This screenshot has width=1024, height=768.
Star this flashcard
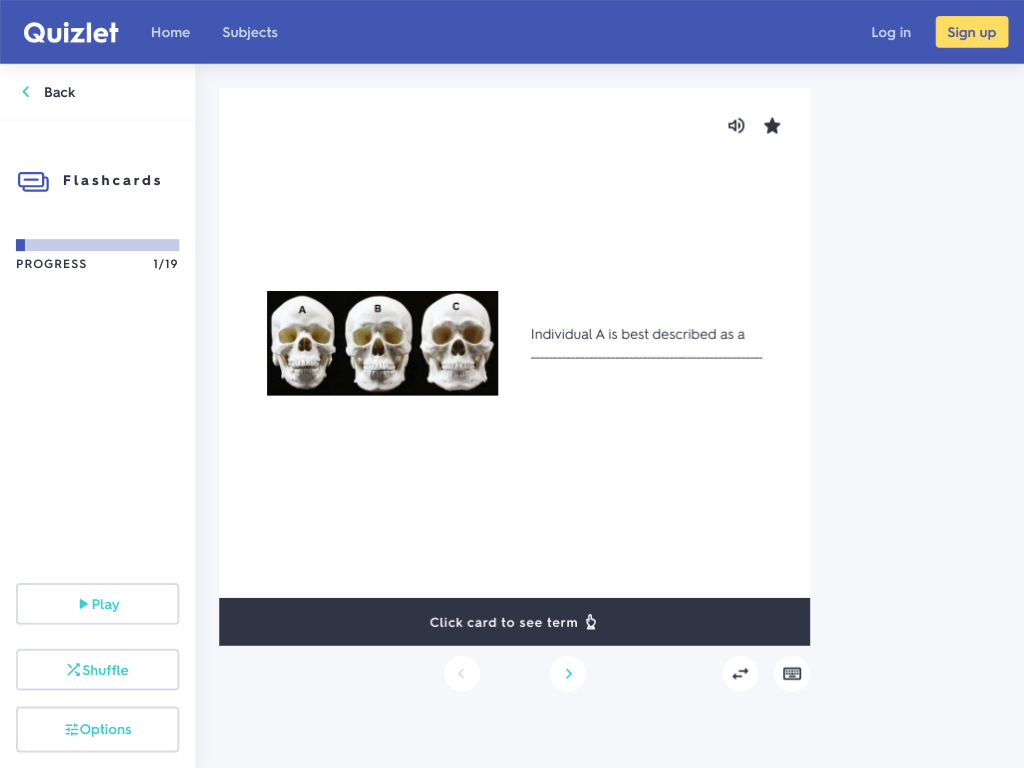point(772,125)
